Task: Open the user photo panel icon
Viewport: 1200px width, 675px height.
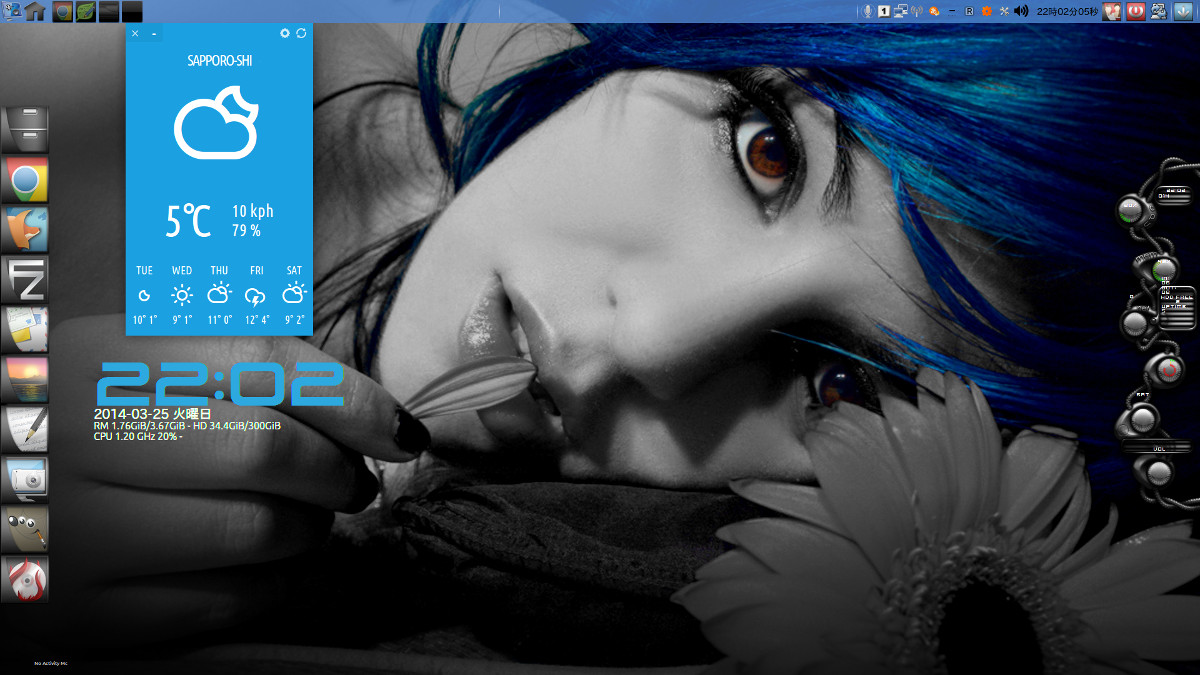Action: [x=1111, y=11]
